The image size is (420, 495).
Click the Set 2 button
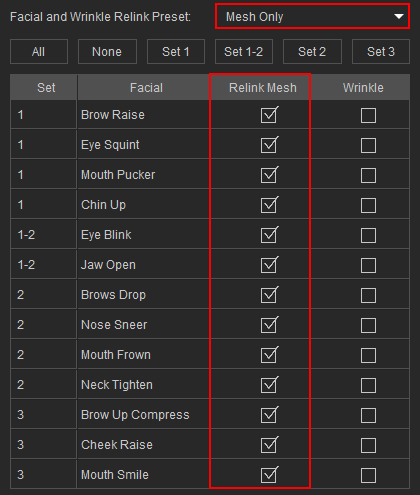[x=312, y=52]
